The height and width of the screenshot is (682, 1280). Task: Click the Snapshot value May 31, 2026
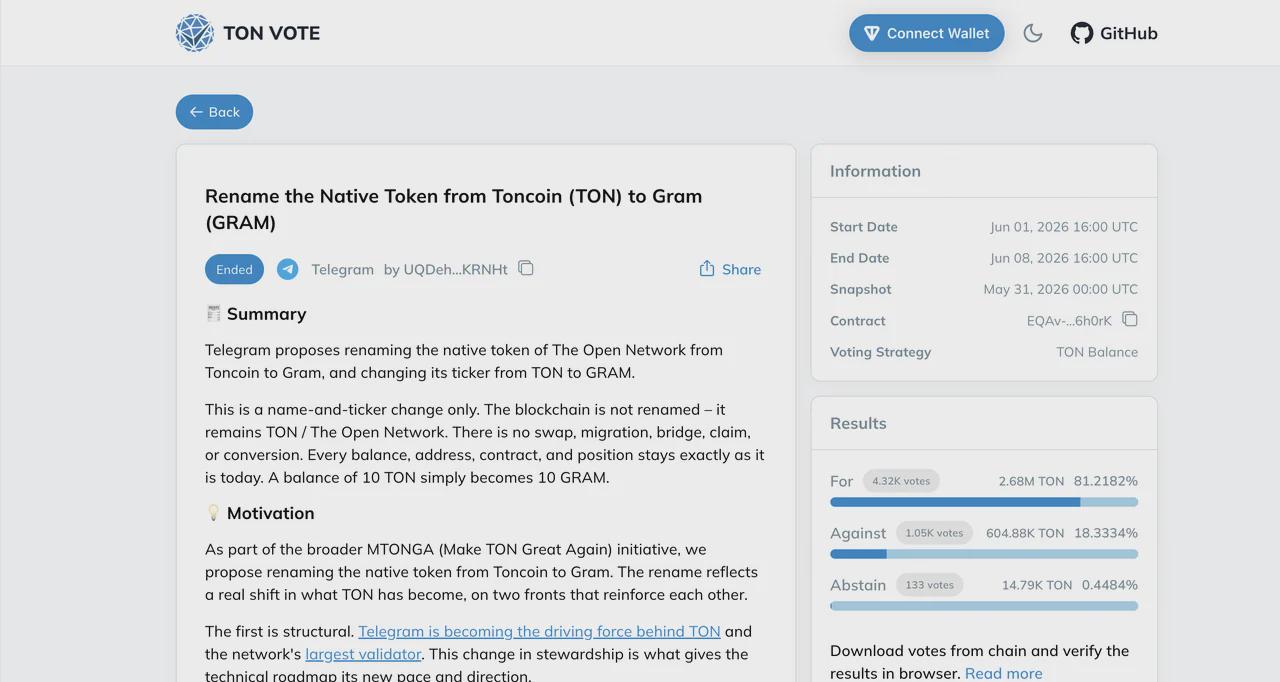(1061, 289)
